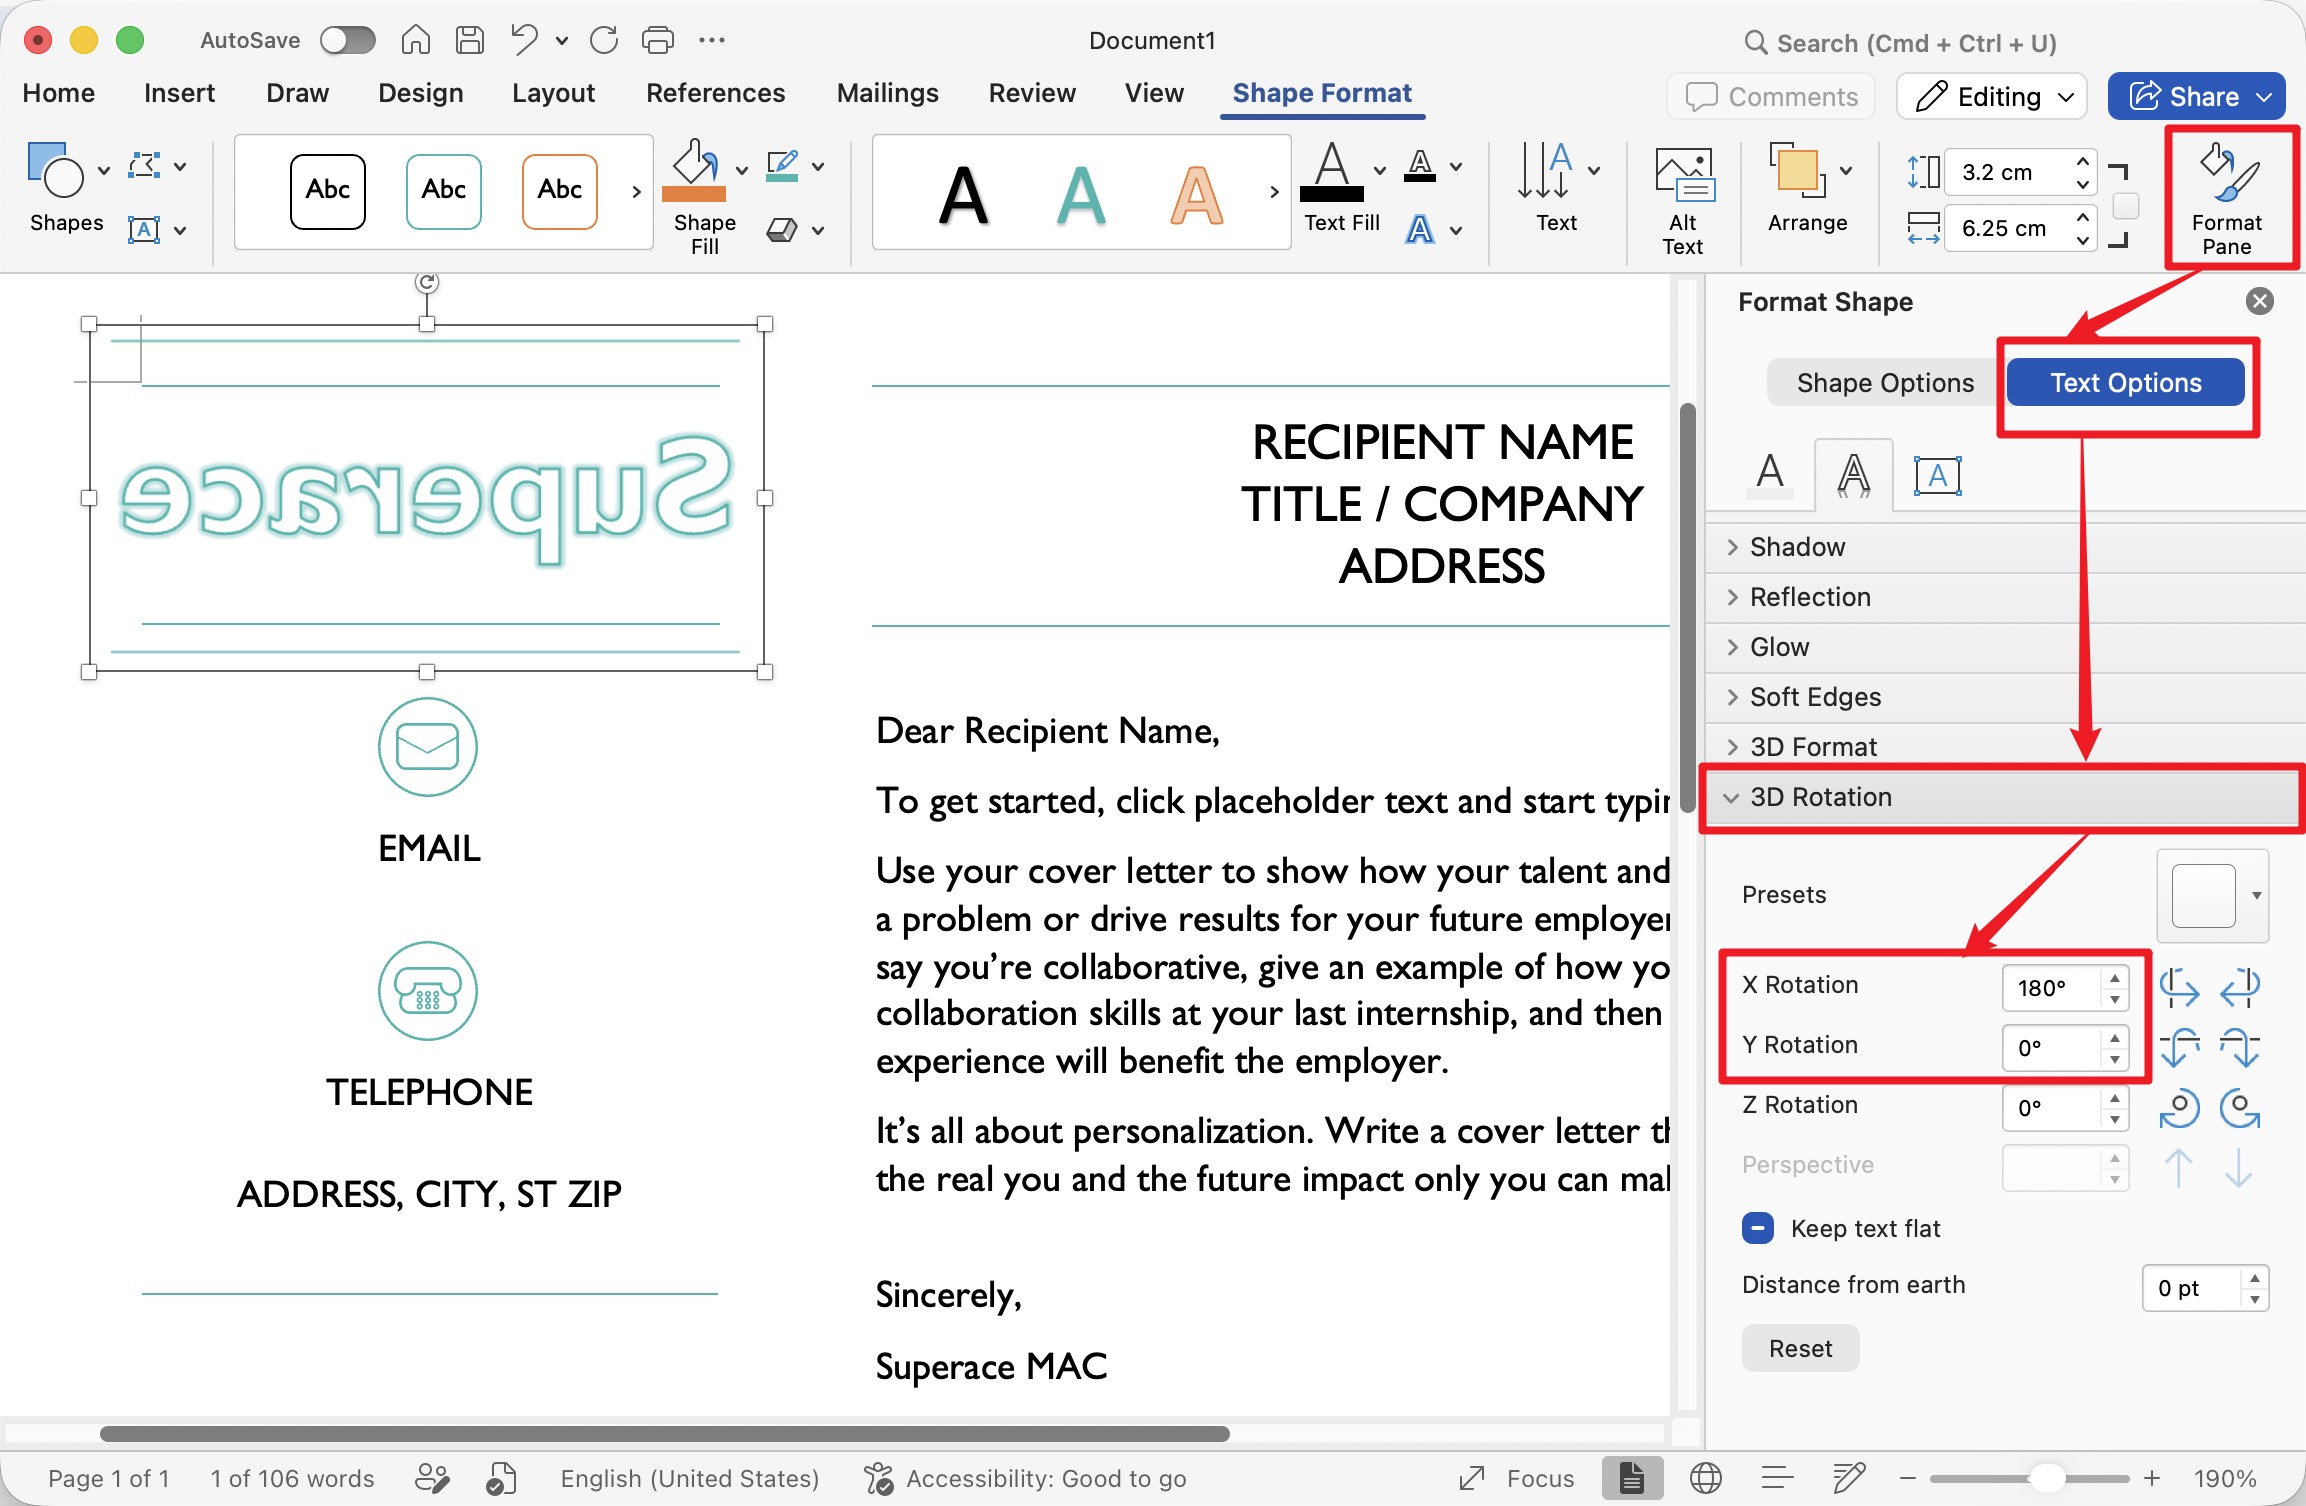The width and height of the screenshot is (2306, 1506).
Task: Click the Text Outline icon
Action: (1420, 165)
